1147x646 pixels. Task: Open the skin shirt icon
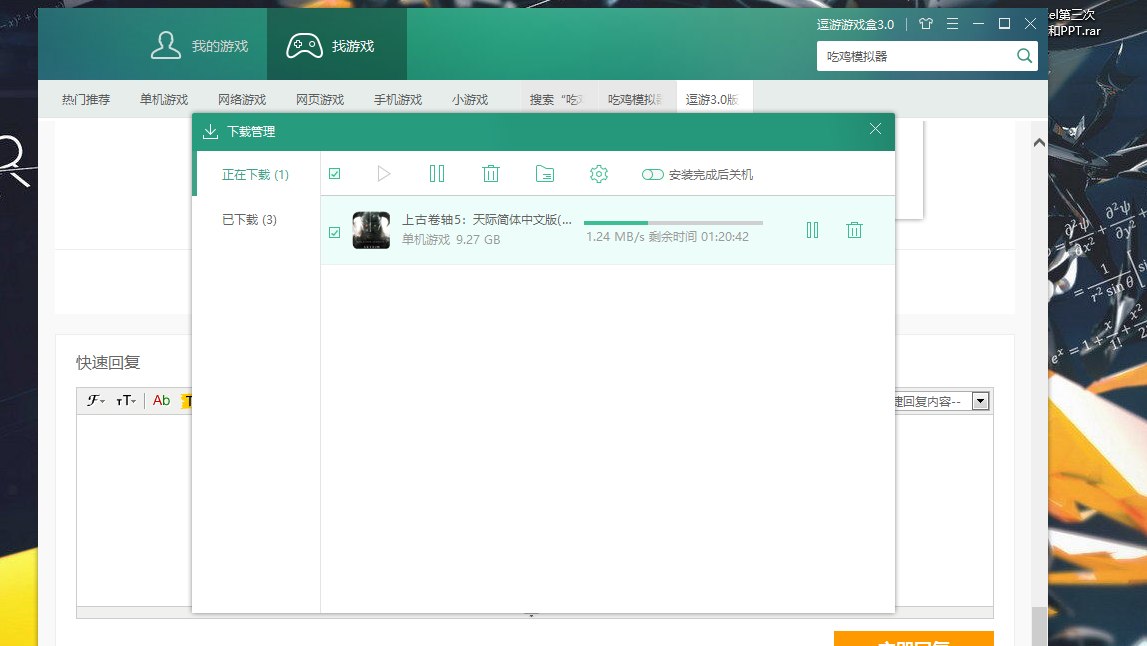[925, 23]
